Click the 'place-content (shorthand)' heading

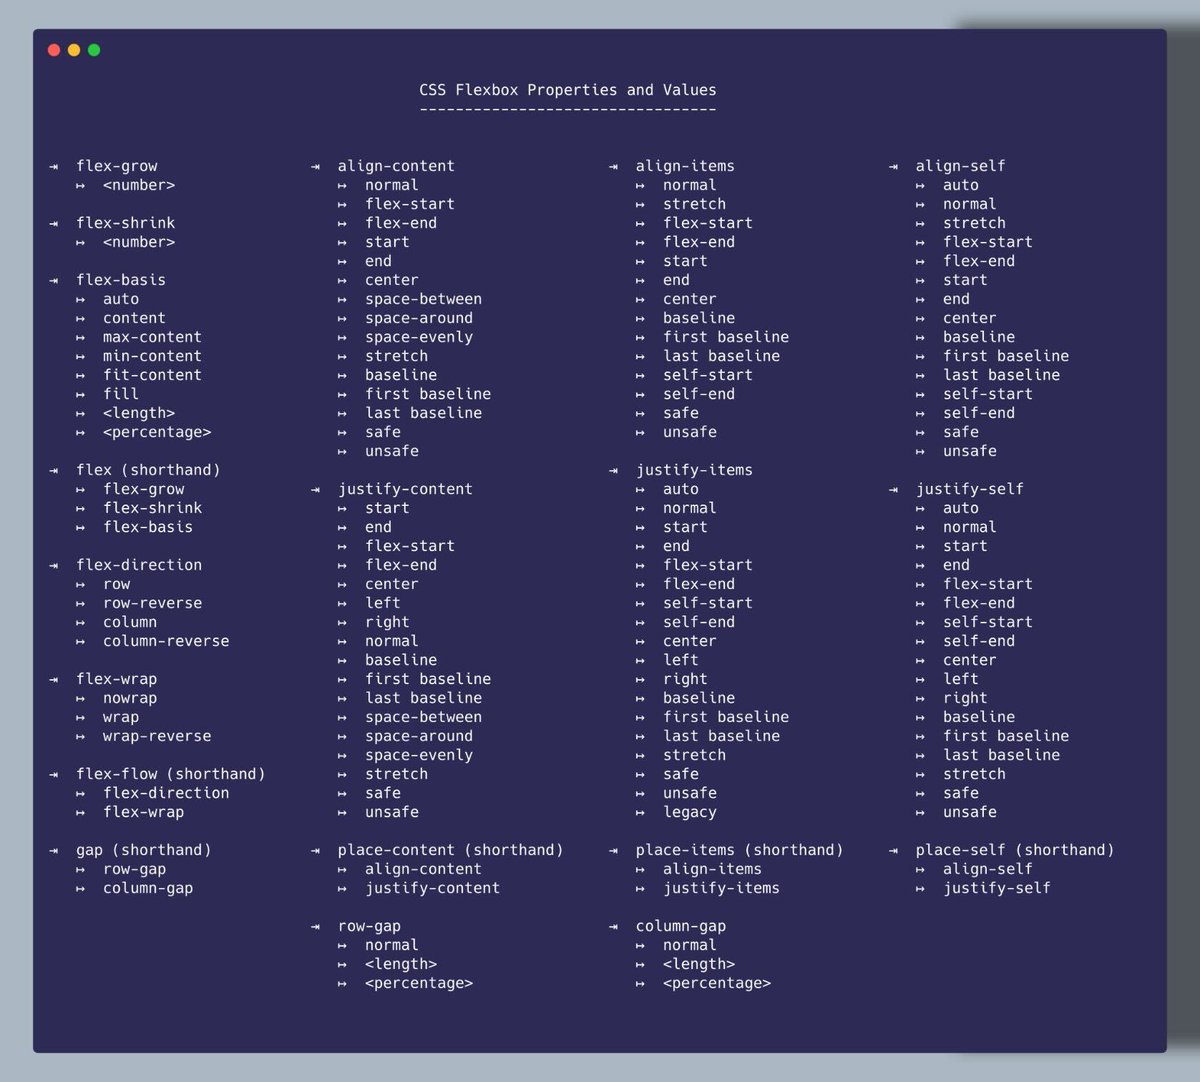tap(451, 850)
